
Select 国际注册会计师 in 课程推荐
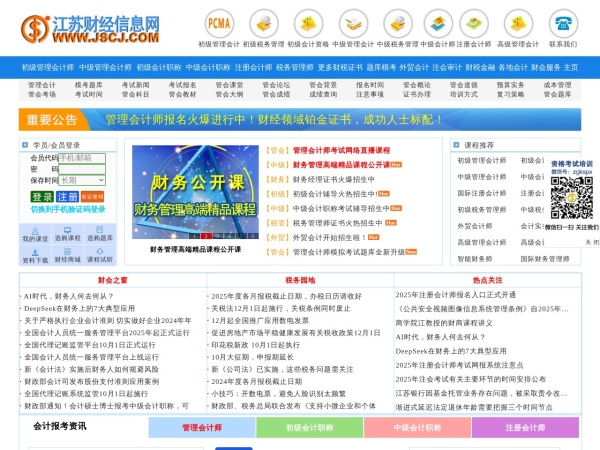click(x=482, y=193)
